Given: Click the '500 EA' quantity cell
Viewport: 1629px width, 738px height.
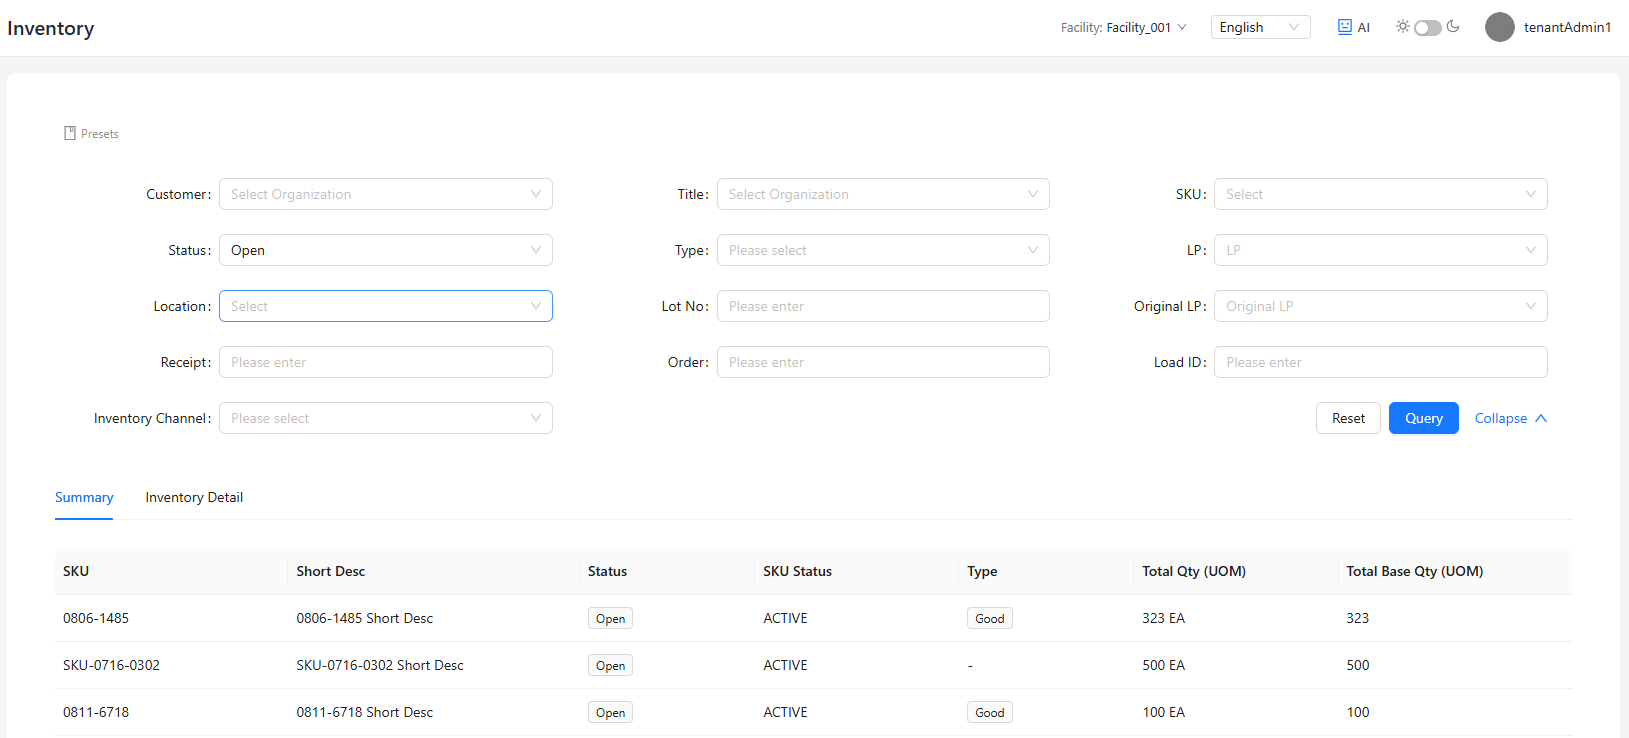Looking at the screenshot, I should pyautogui.click(x=1163, y=665).
